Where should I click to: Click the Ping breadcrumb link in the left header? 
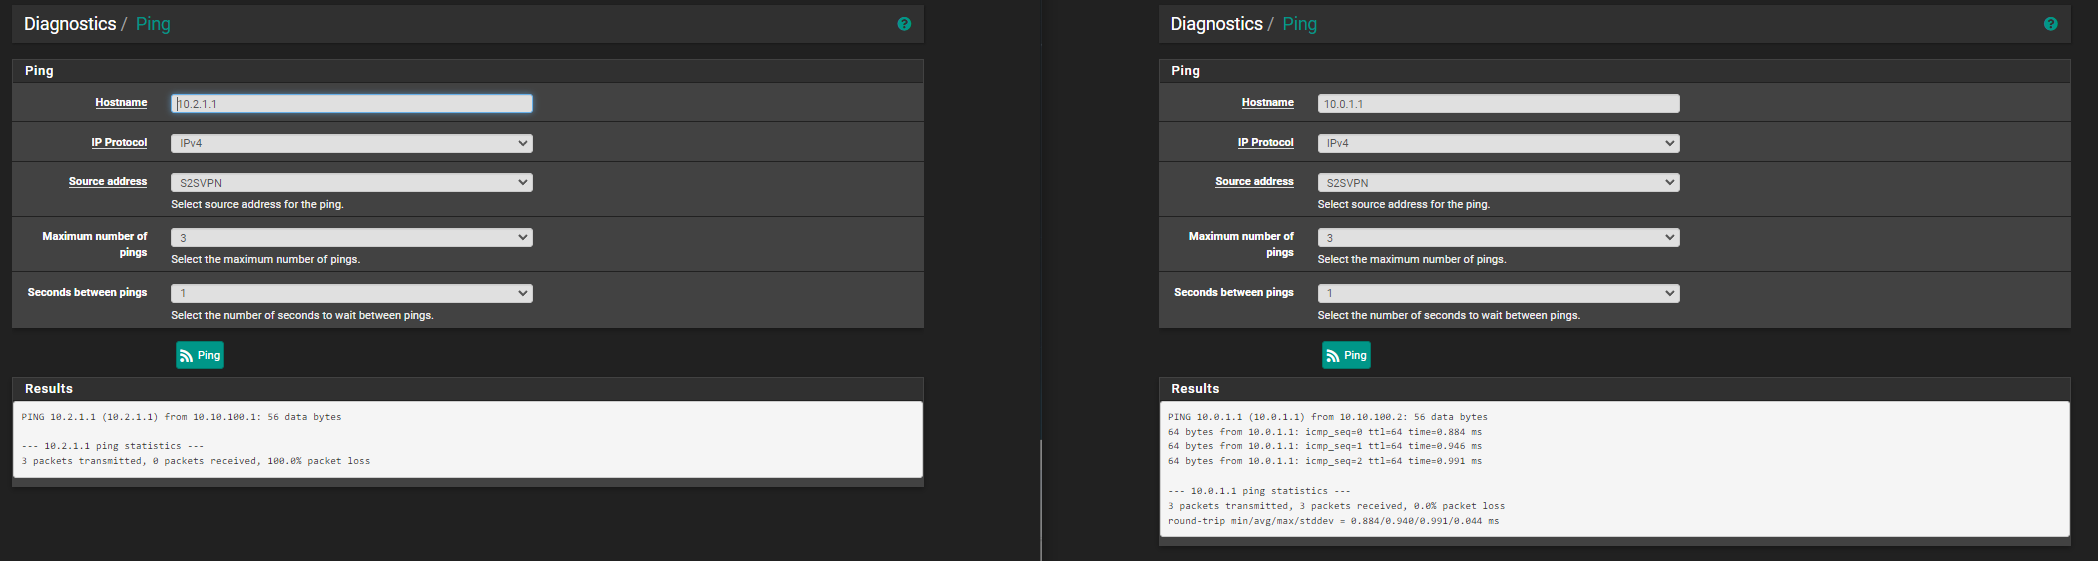(153, 24)
